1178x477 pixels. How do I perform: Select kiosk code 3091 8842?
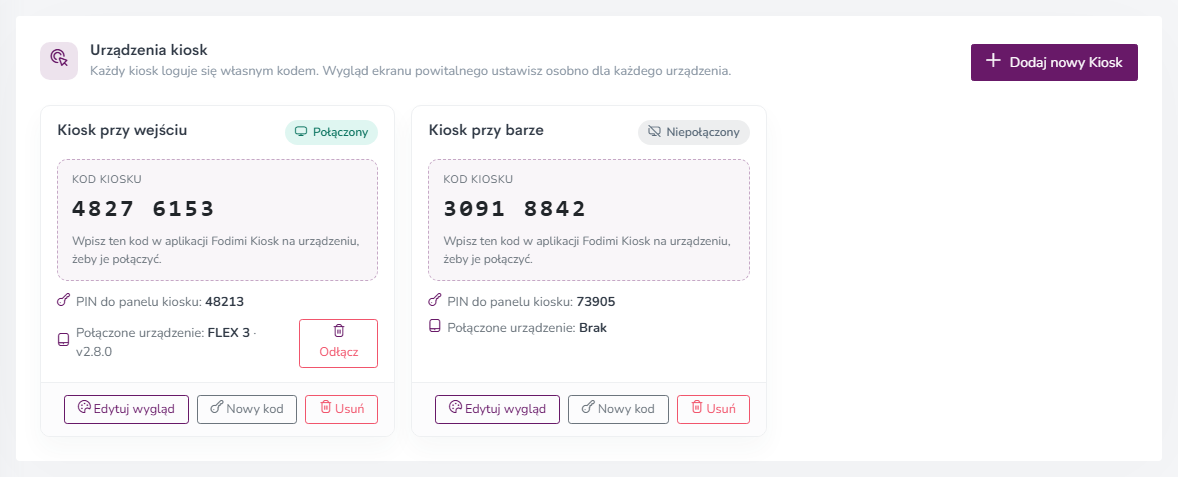515,209
